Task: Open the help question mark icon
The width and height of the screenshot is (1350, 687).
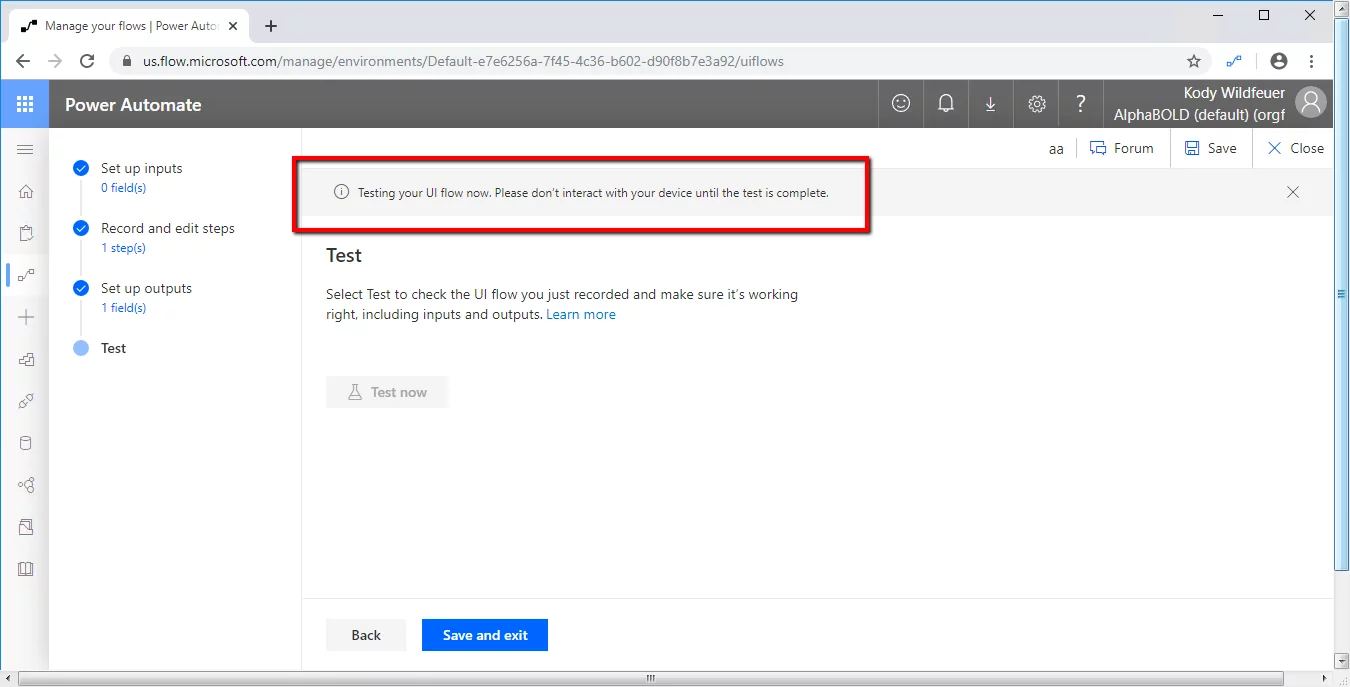Action: pyautogui.click(x=1080, y=104)
